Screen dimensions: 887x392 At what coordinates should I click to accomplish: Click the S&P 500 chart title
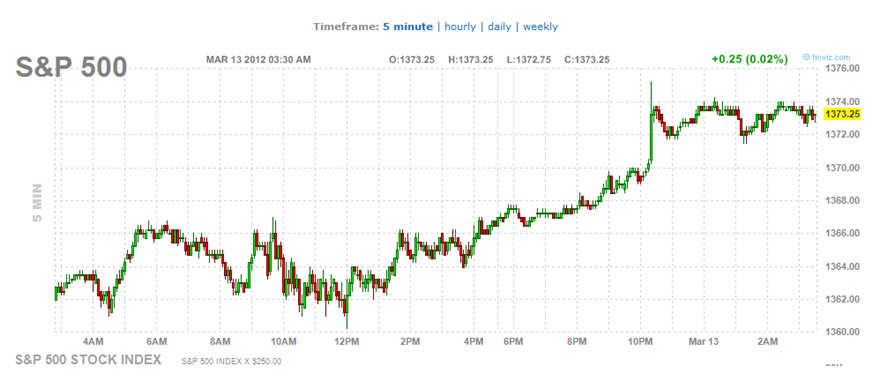tap(71, 68)
